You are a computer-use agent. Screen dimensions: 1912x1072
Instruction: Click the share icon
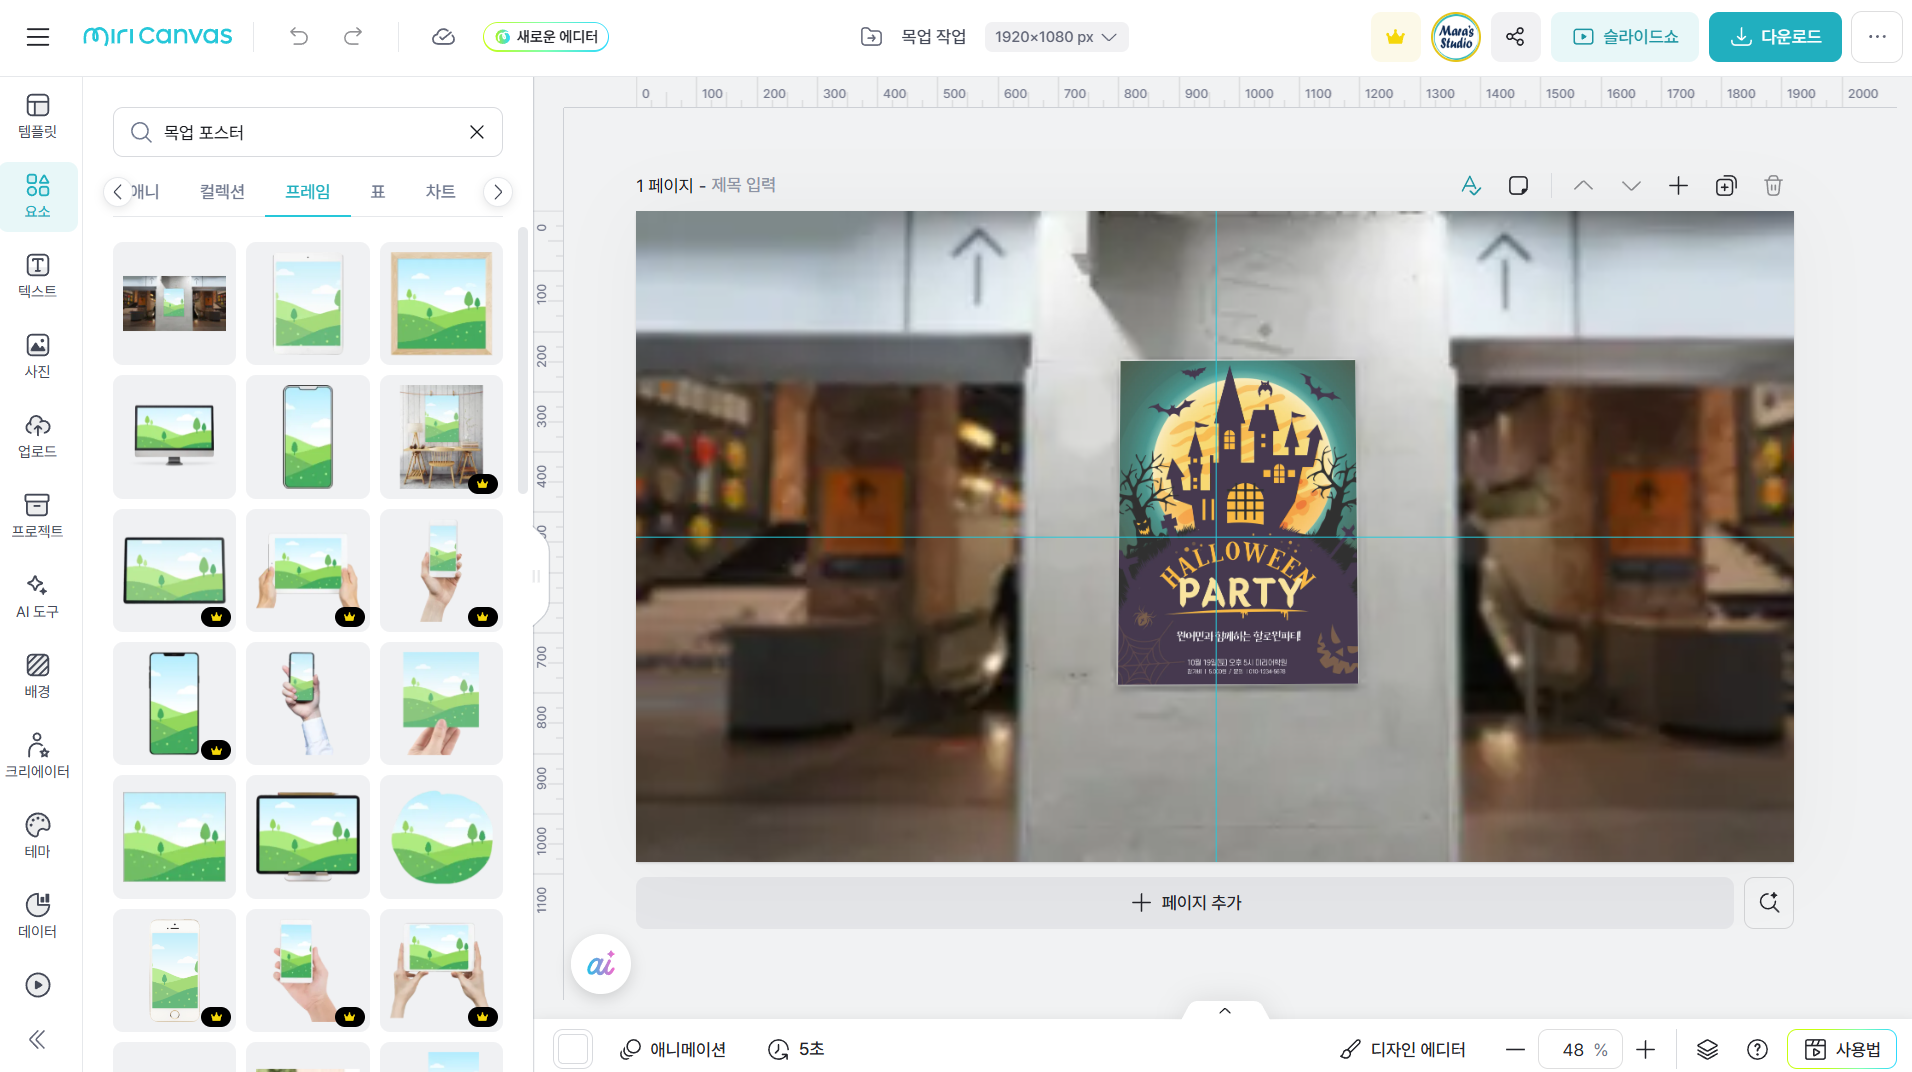1515,37
